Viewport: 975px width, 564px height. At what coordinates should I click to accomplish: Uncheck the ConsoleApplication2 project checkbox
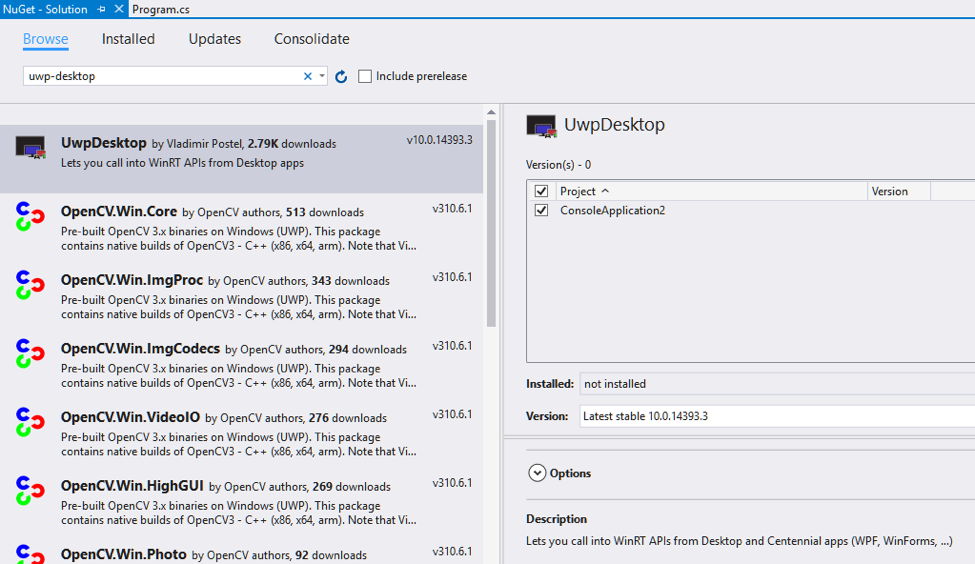click(x=542, y=210)
